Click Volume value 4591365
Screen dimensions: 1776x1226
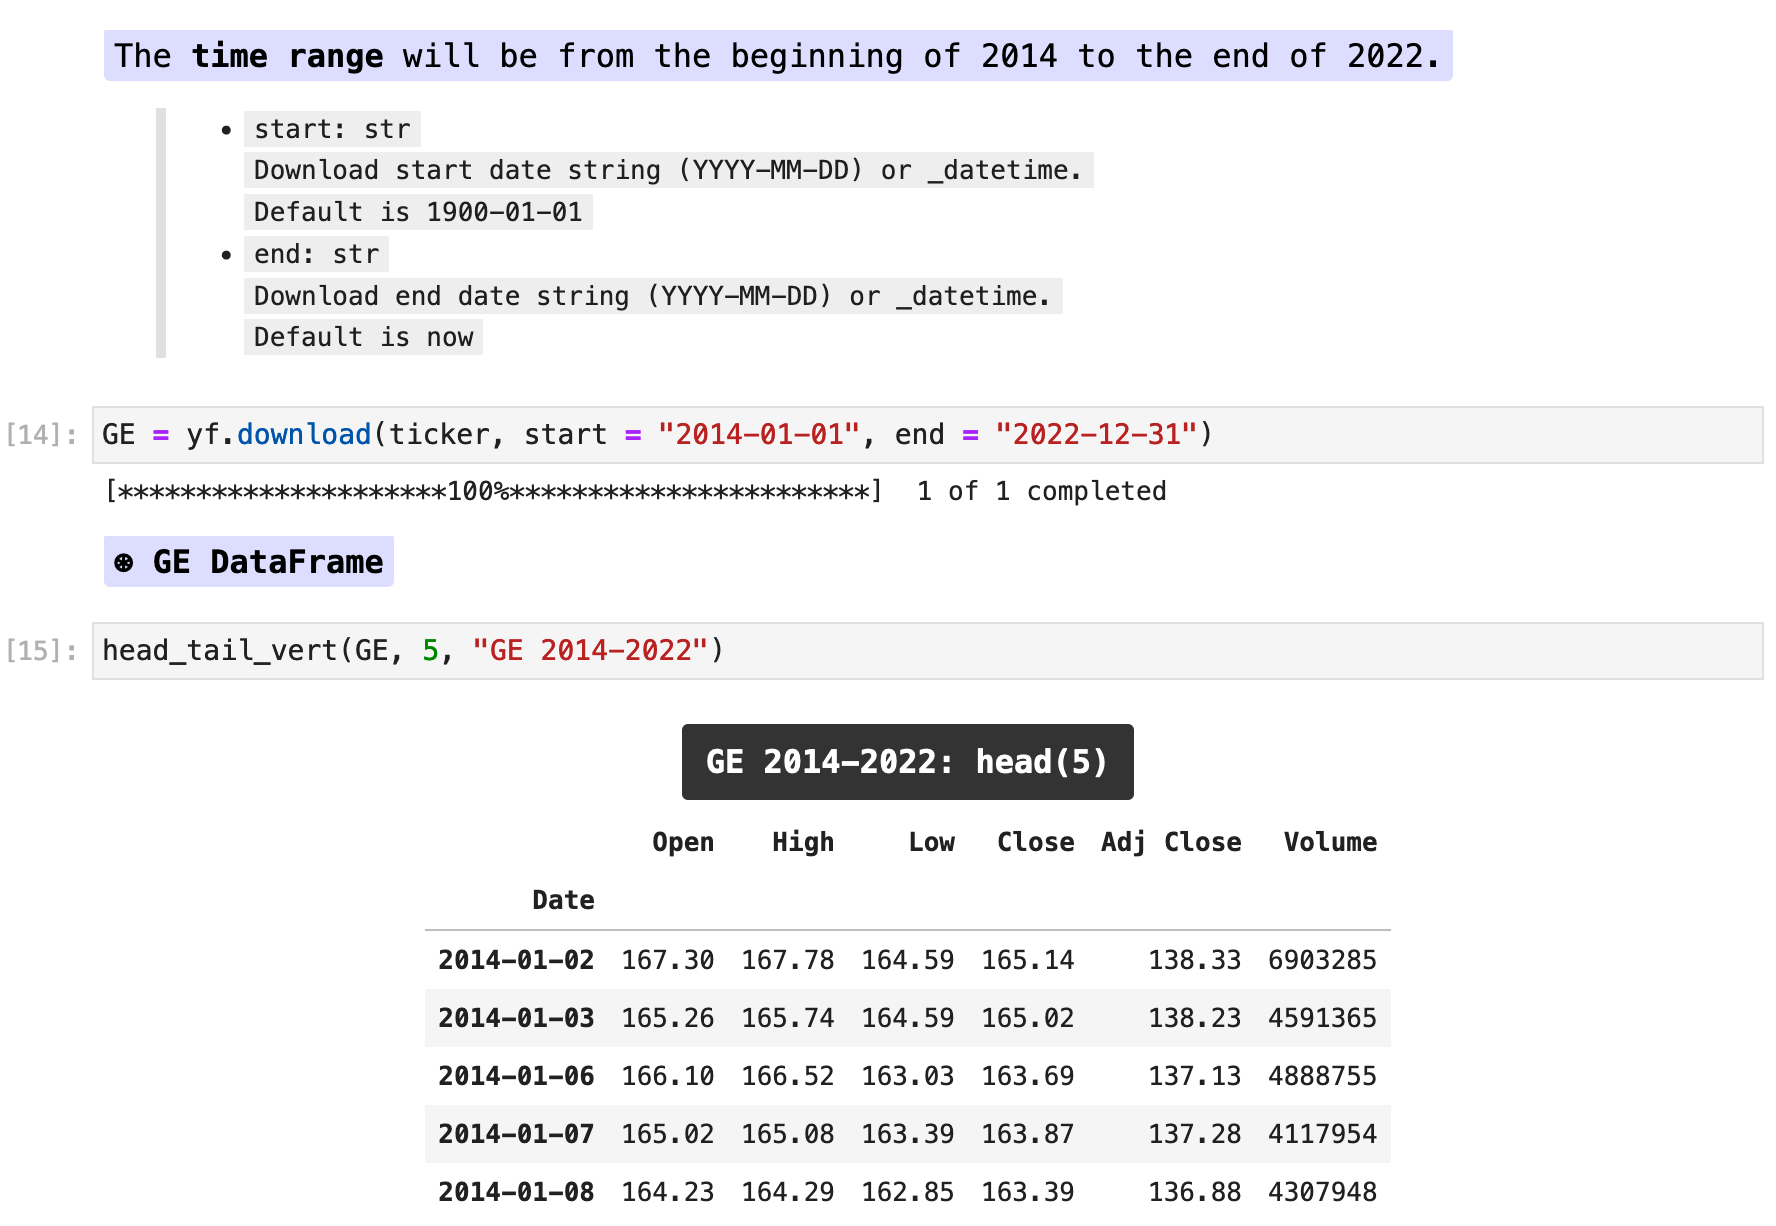point(1323,1018)
